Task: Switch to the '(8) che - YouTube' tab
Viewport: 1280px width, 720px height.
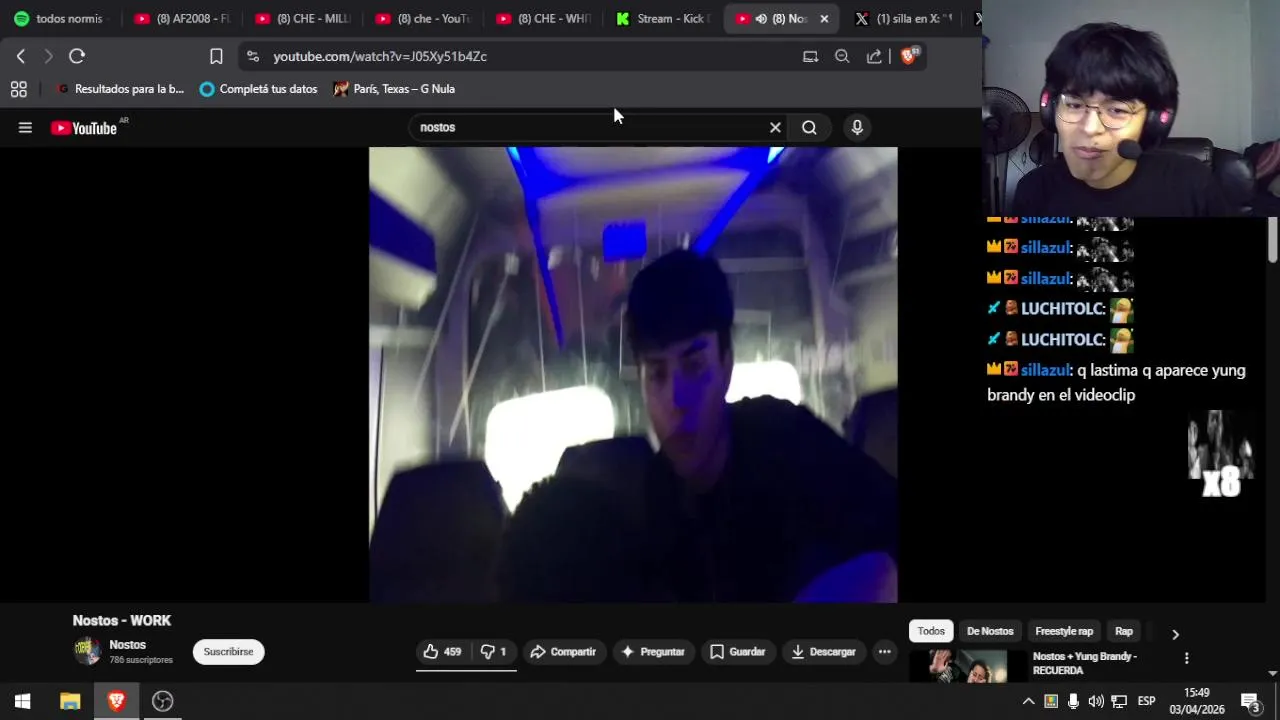Action: point(423,18)
